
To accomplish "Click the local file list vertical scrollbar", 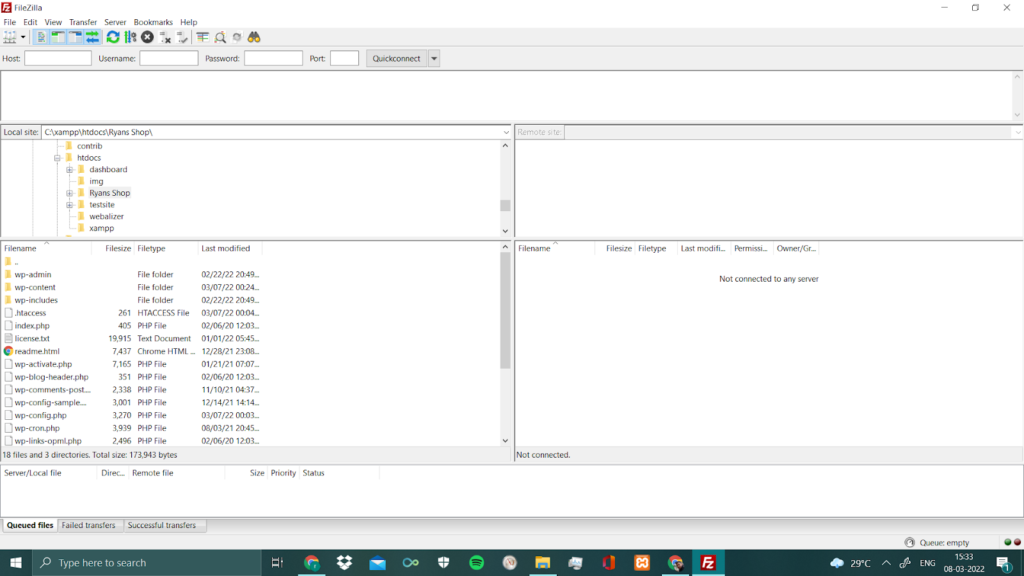I will tap(505, 311).
